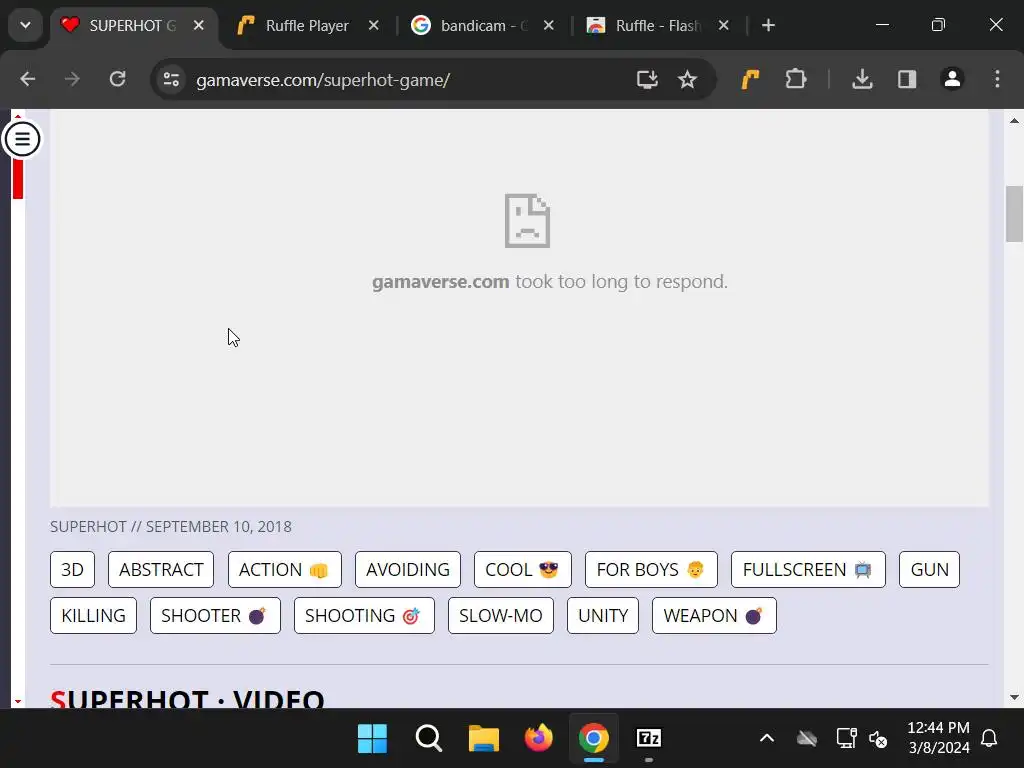The image size is (1024, 768).
Task: Open the COOL tag
Action: point(522,569)
